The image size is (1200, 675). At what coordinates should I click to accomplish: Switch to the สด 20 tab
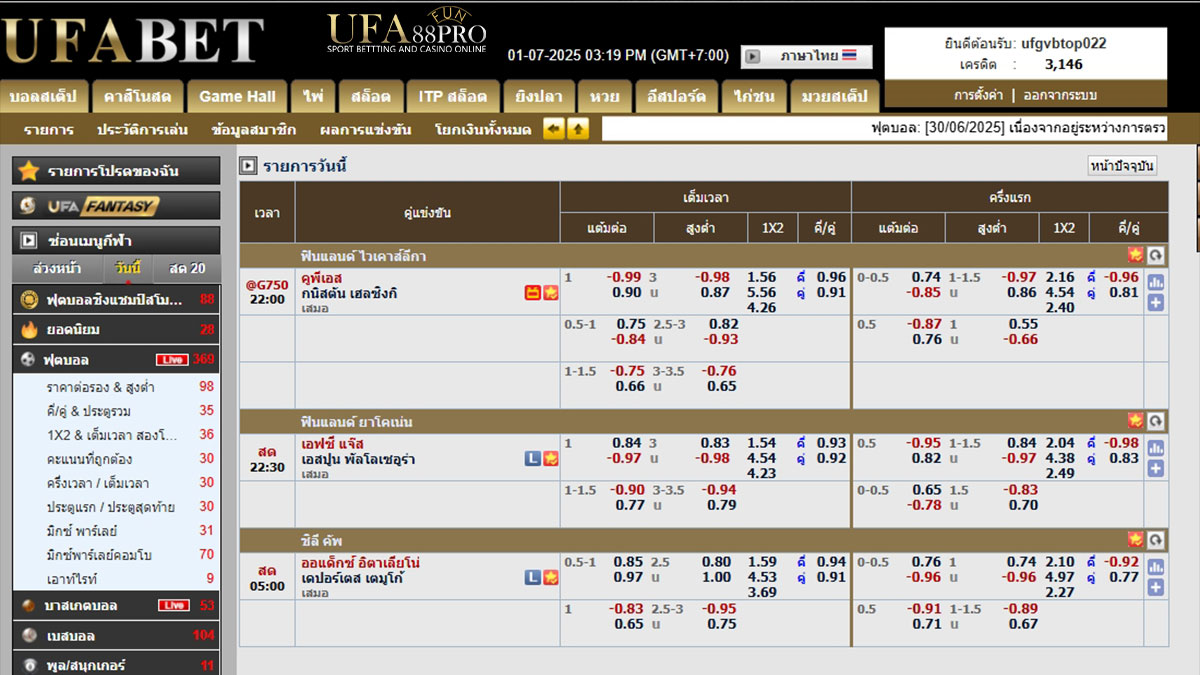pos(187,268)
